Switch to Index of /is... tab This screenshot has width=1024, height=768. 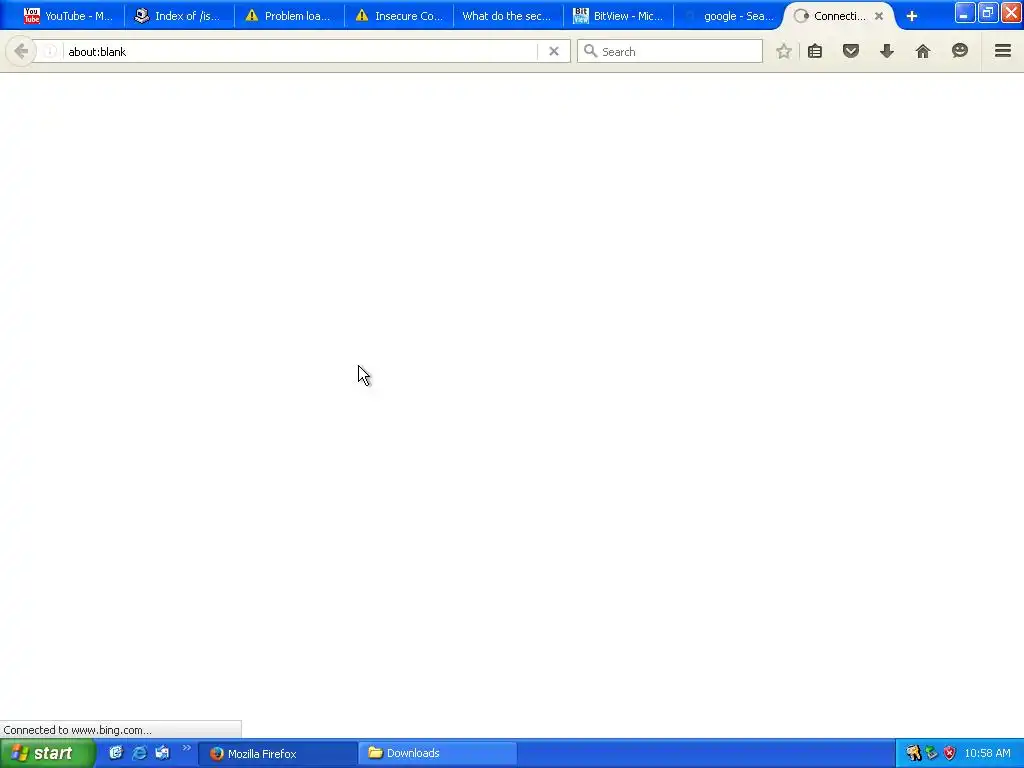pyautogui.click(x=178, y=16)
